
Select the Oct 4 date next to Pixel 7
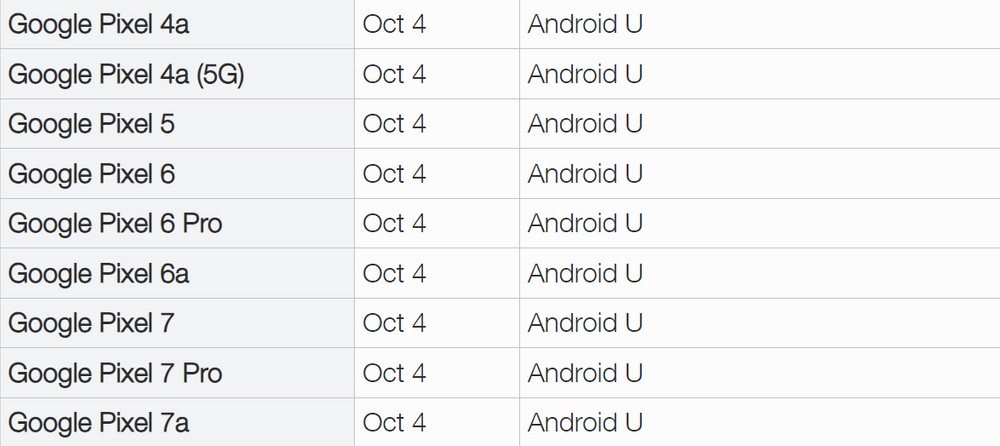pyautogui.click(x=394, y=323)
